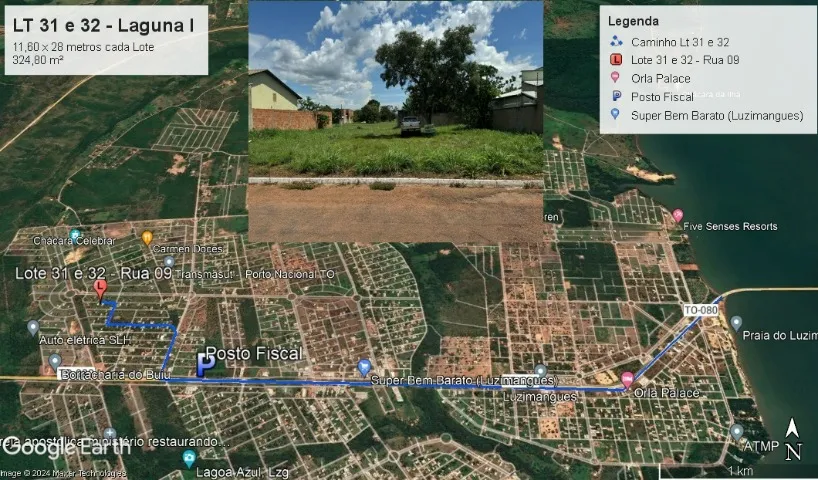Click Super Bem Barato (Luzimangues) legend entry
This screenshot has height=480, width=818.
pyautogui.click(x=716, y=115)
